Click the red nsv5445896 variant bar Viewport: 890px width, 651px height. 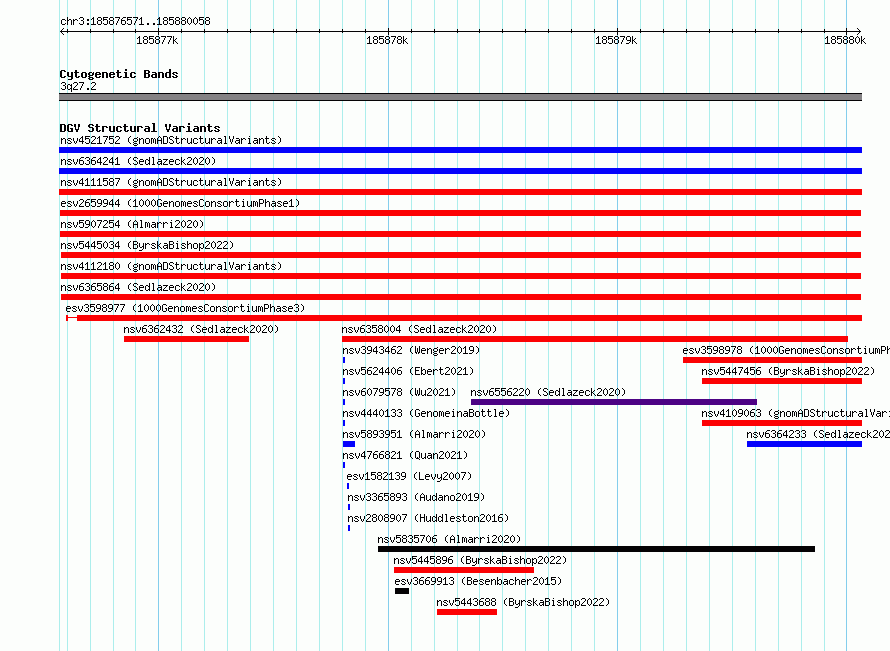pos(464,570)
